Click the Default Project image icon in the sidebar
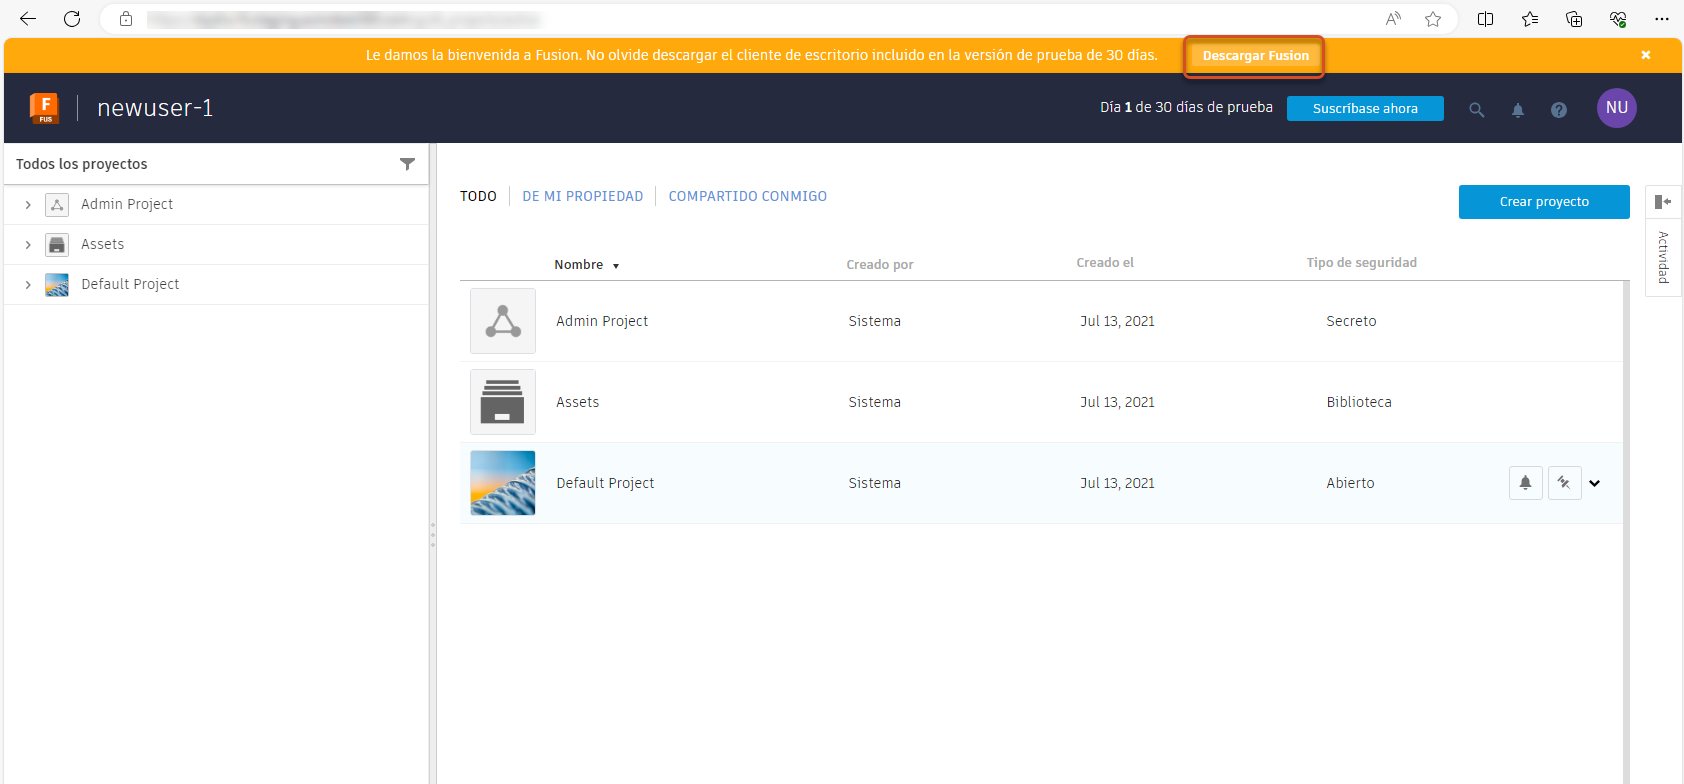 (x=57, y=285)
